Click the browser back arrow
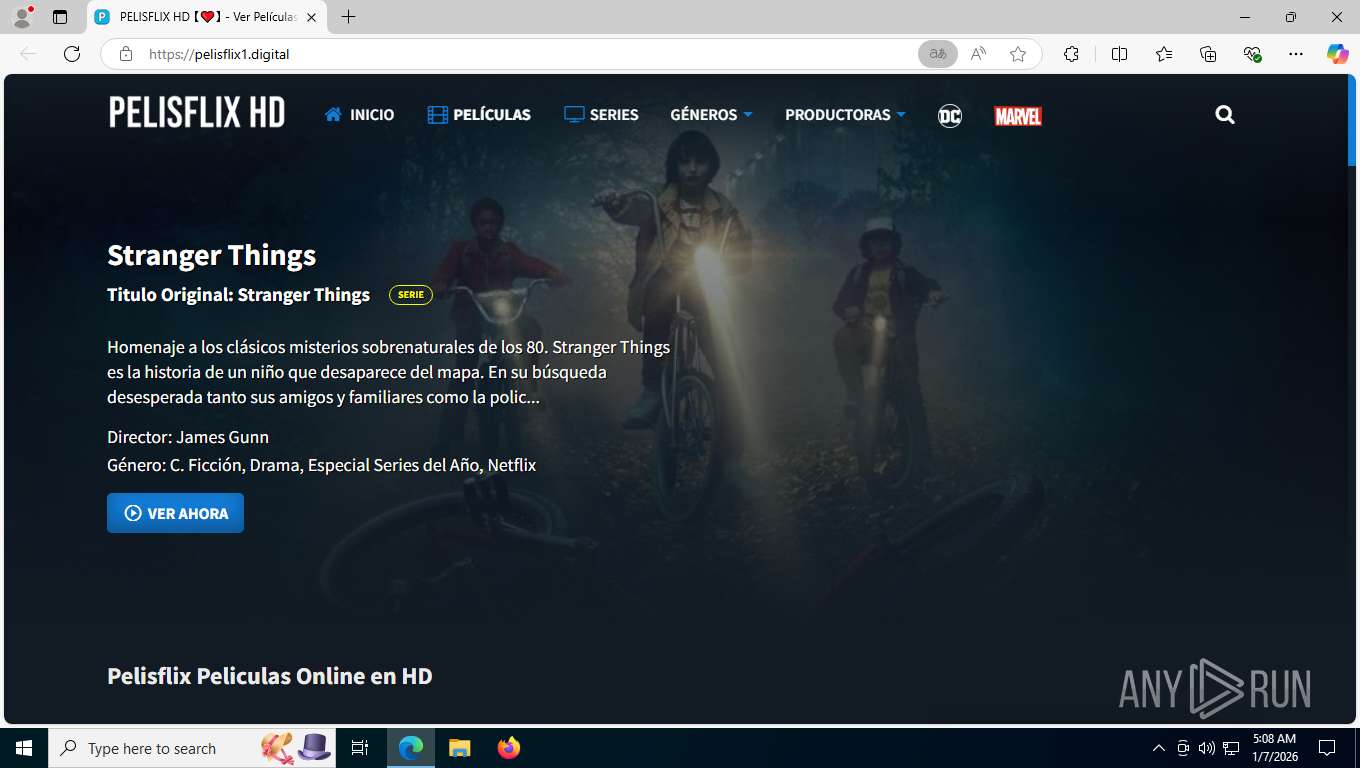This screenshot has width=1360, height=768. click(x=28, y=54)
